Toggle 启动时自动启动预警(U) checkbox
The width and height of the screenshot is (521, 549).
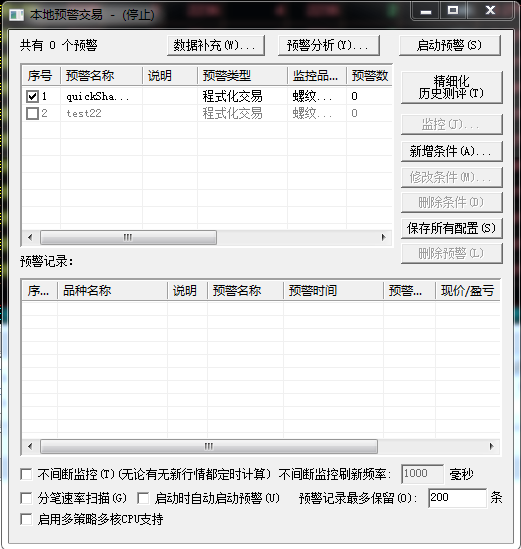(143, 498)
